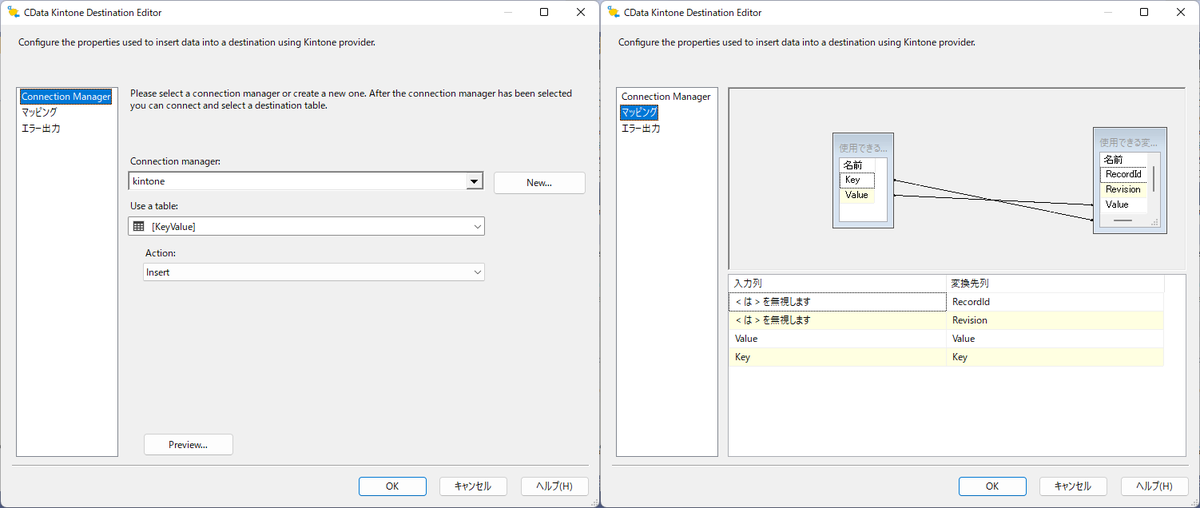Click the table grid icon beside [KeyValue]
This screenshot has width=1200, height=508.
pyautogui.click(x=138, y=227)
